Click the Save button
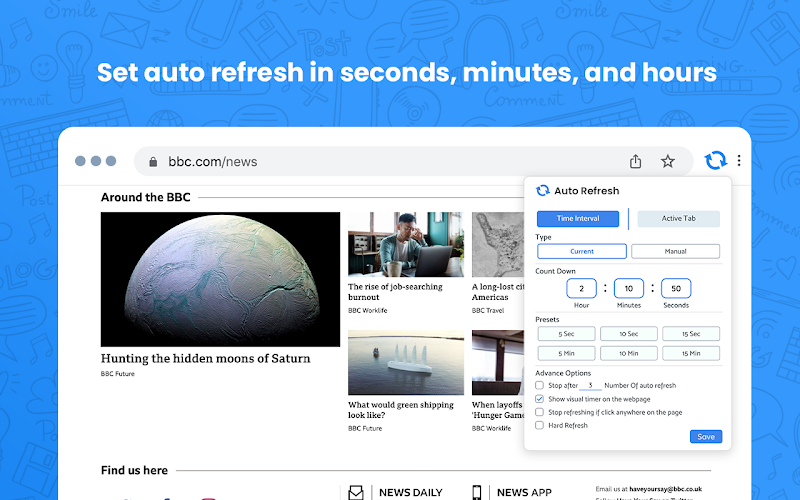 (x=706, y=437)
